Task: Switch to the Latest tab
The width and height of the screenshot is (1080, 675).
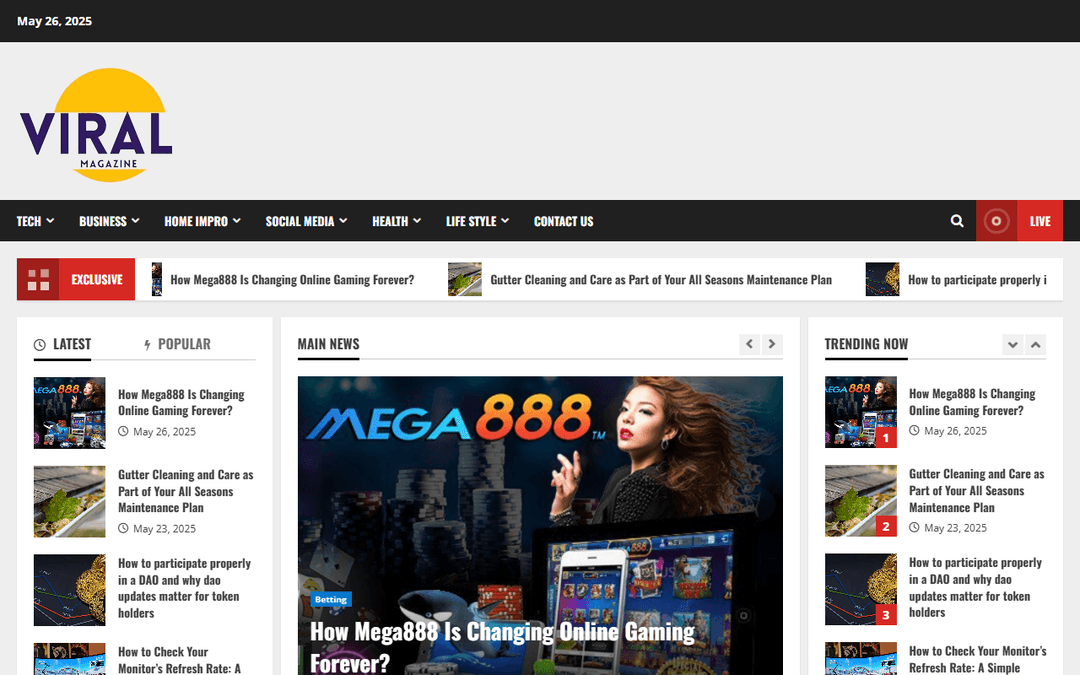Action: [x=63, y=344]
